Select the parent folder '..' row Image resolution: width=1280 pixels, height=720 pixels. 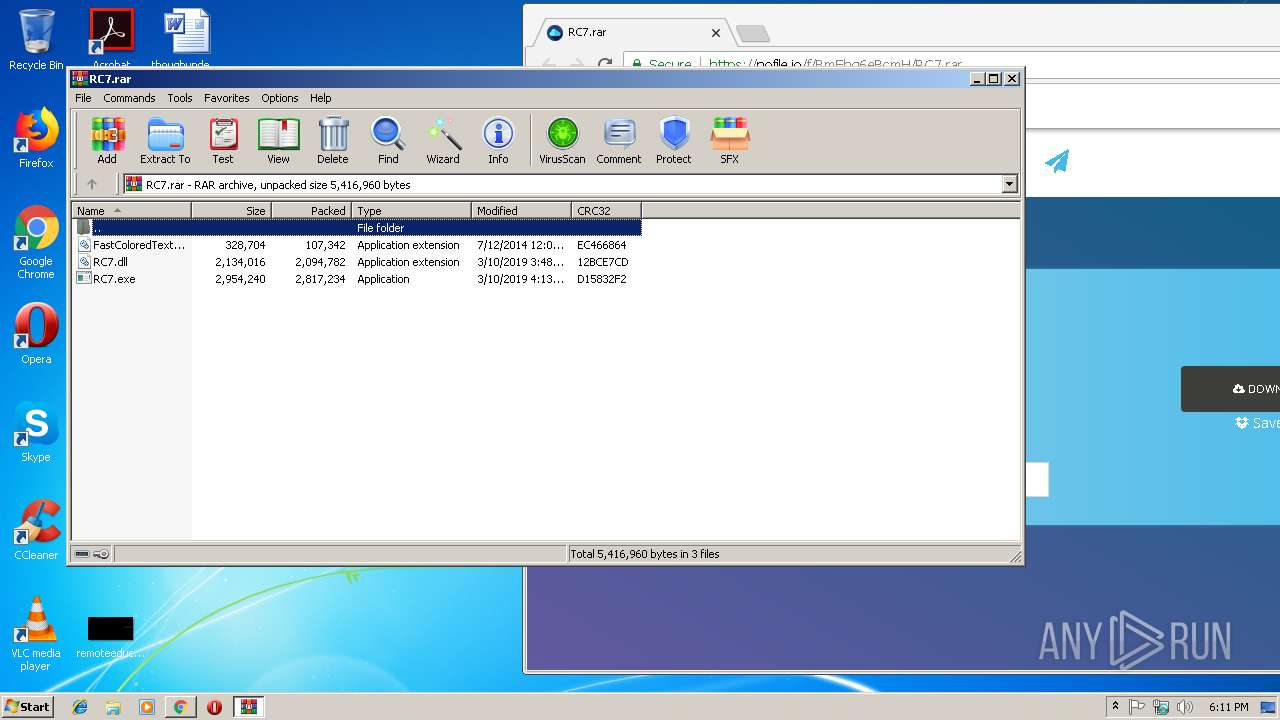357,228
